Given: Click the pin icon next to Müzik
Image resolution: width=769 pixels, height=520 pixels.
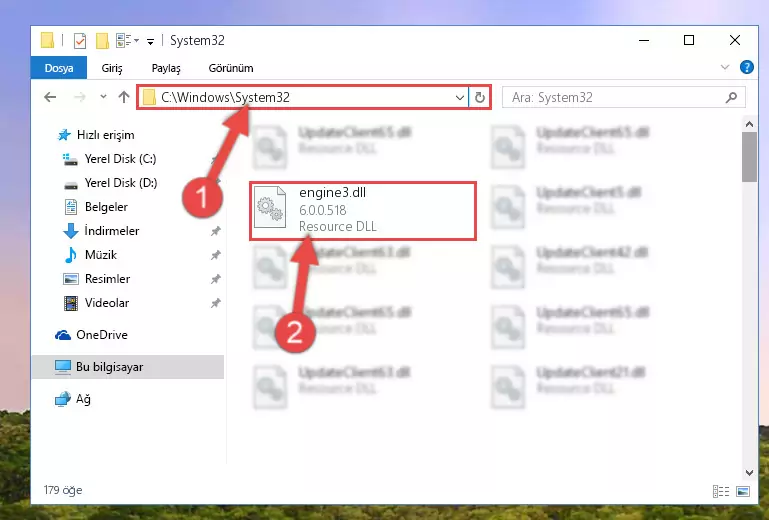Looking at the screenshot, I should [215, 255].
